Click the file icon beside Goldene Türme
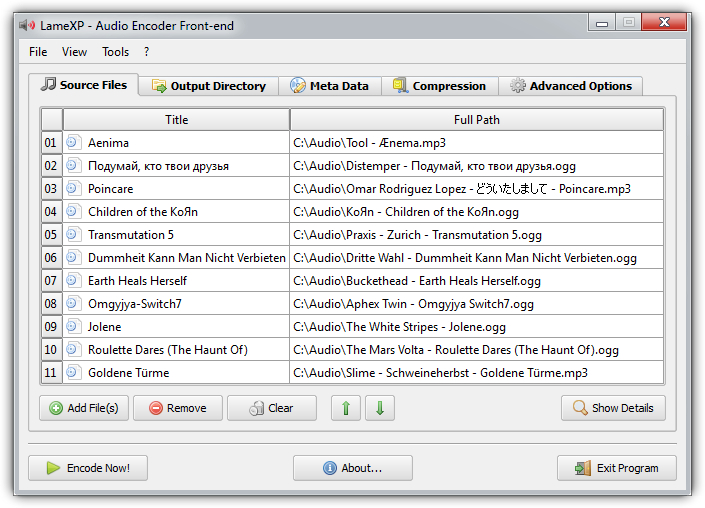This screenshot has height=508, width=705. click(72, 372)
